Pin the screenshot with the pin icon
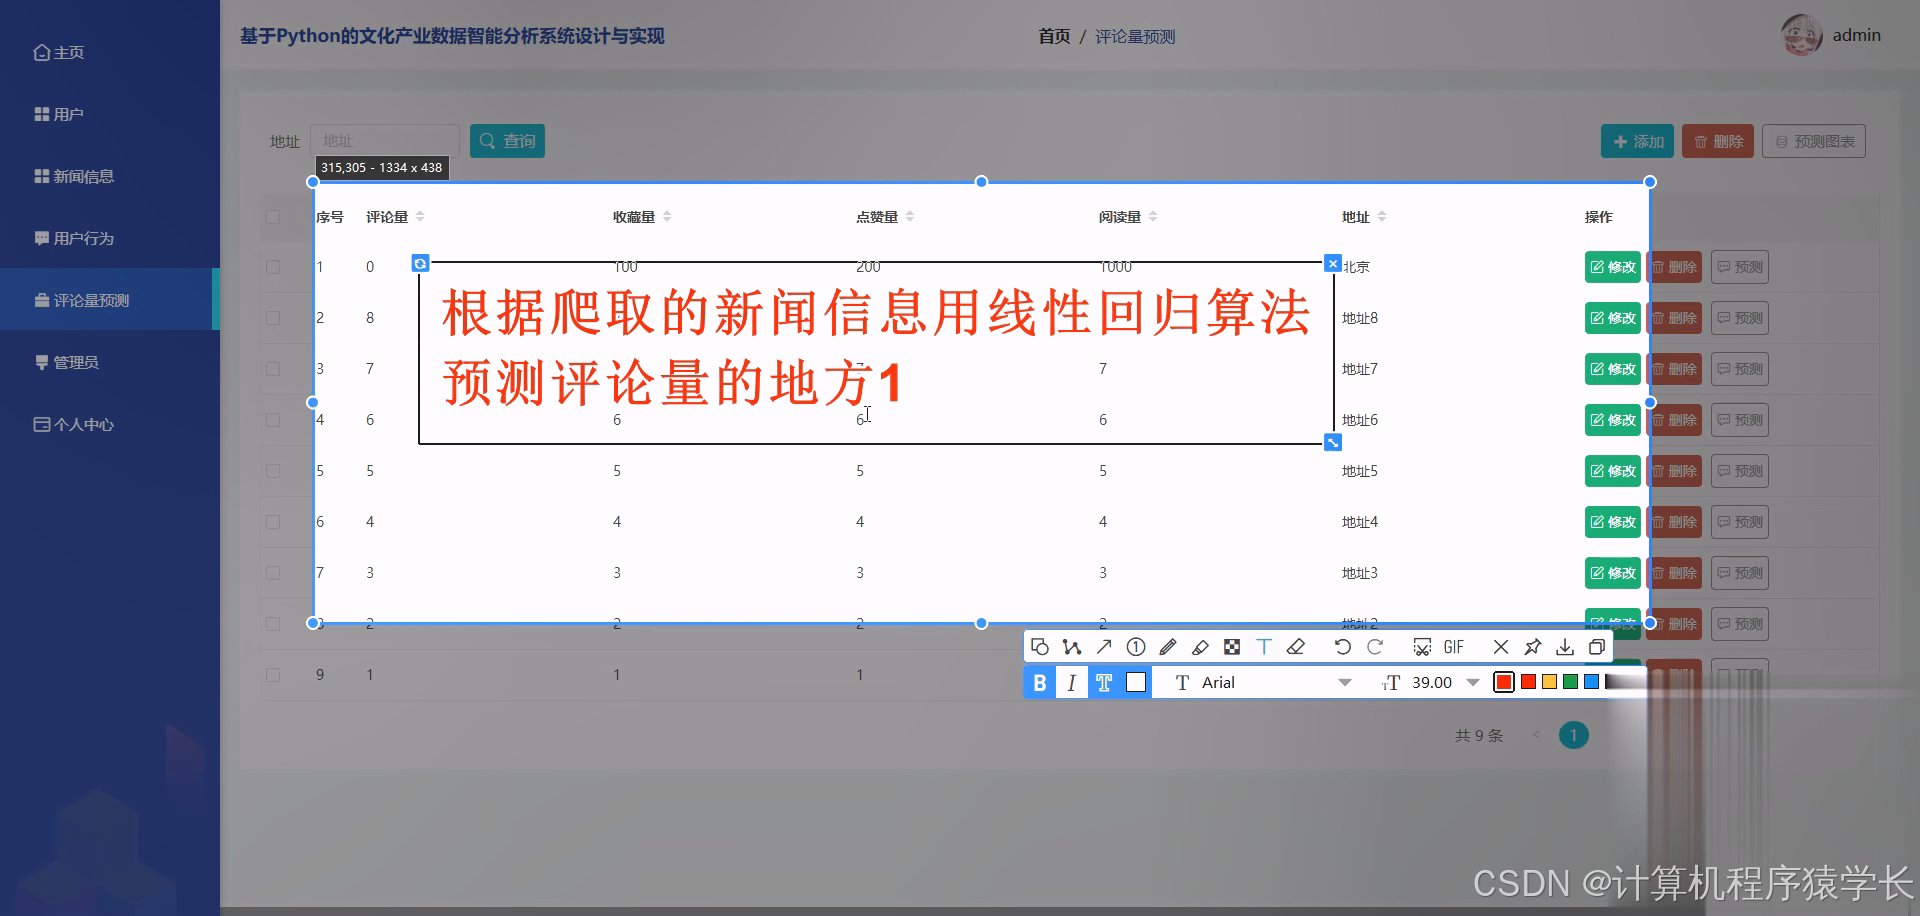Screen dimensions: 1920x916 1532,647
